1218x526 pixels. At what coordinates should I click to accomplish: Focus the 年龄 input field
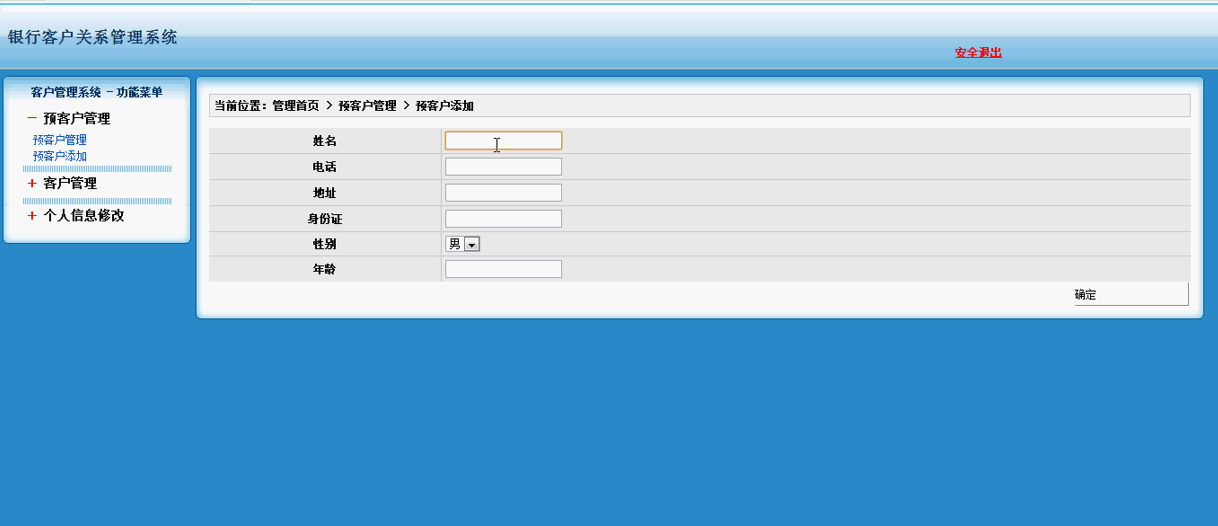pyautogui.click(x=503, y=269)
